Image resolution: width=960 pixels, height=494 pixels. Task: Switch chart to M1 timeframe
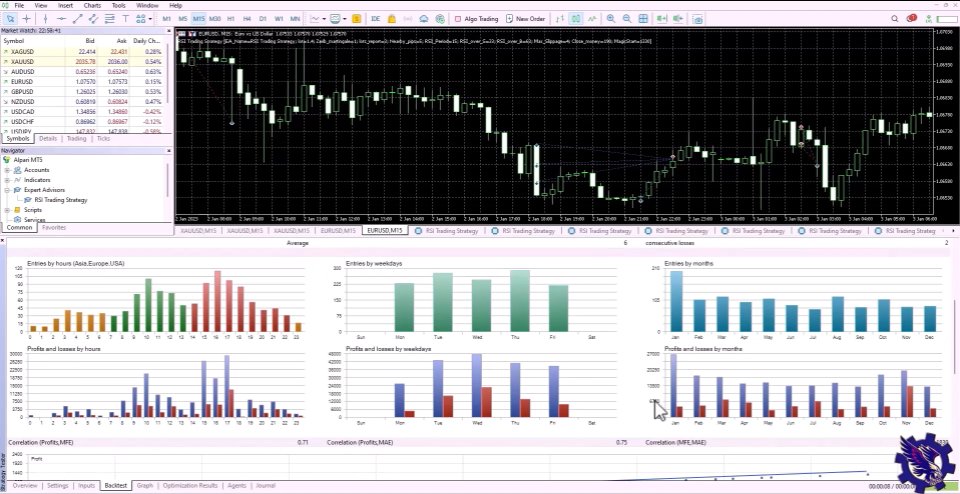[x=167, y=19]
